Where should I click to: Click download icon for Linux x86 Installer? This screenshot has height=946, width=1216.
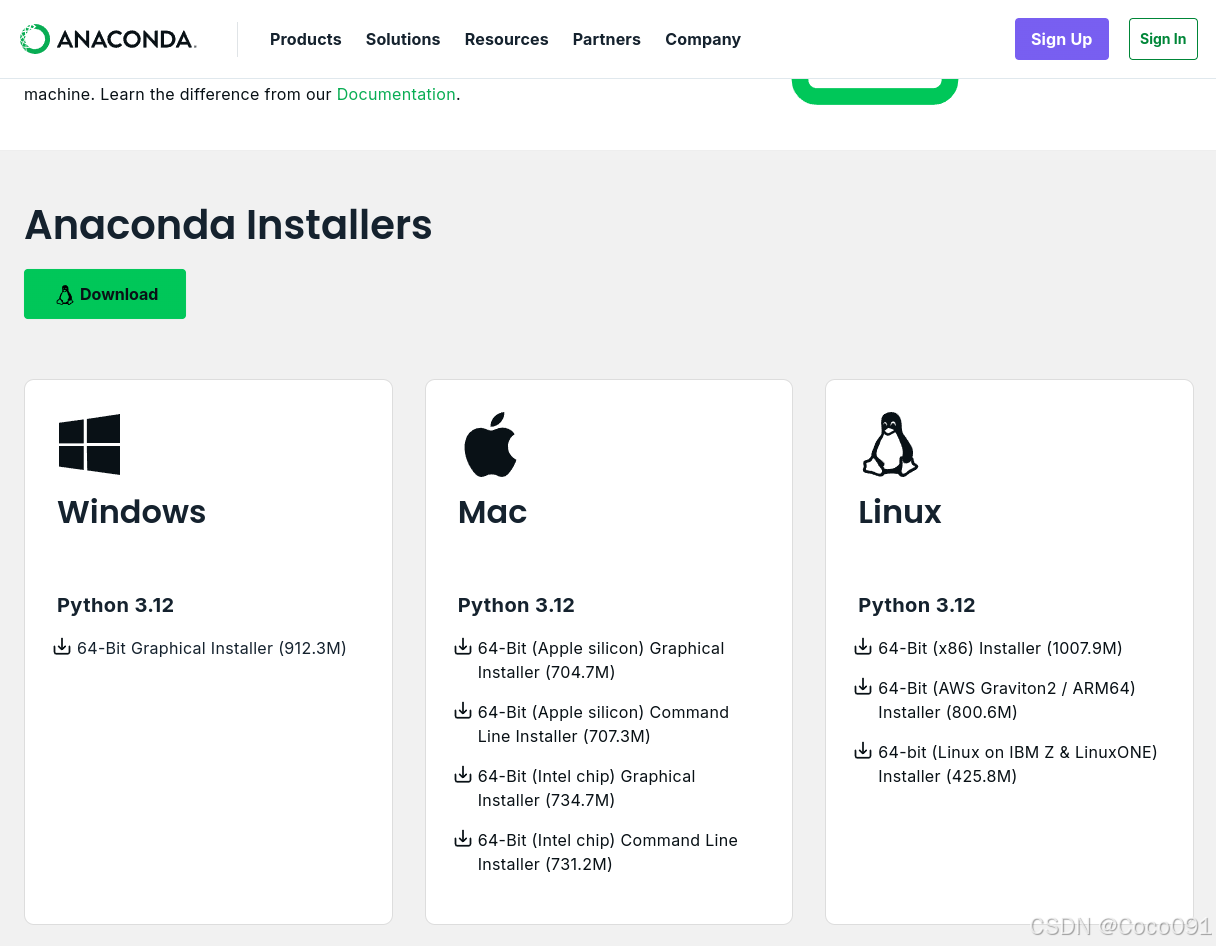tap(863, 647)
